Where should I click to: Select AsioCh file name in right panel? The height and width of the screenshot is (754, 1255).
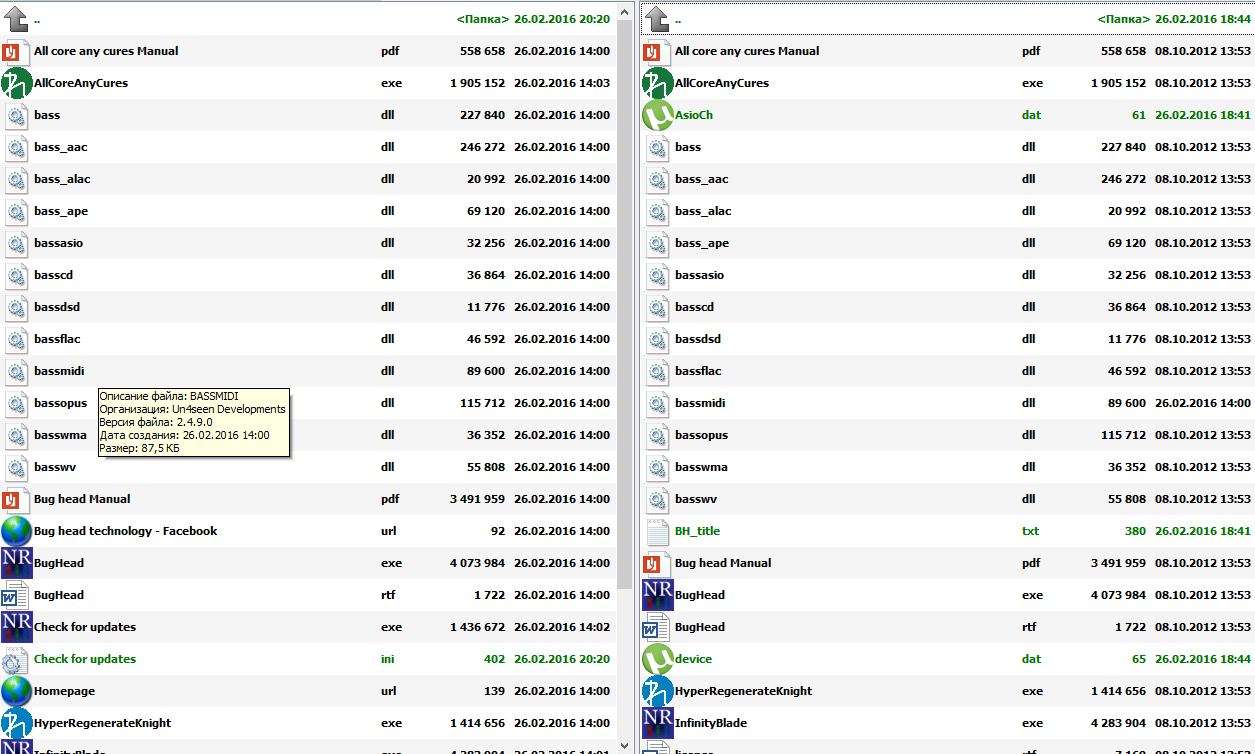click(694, 115)
